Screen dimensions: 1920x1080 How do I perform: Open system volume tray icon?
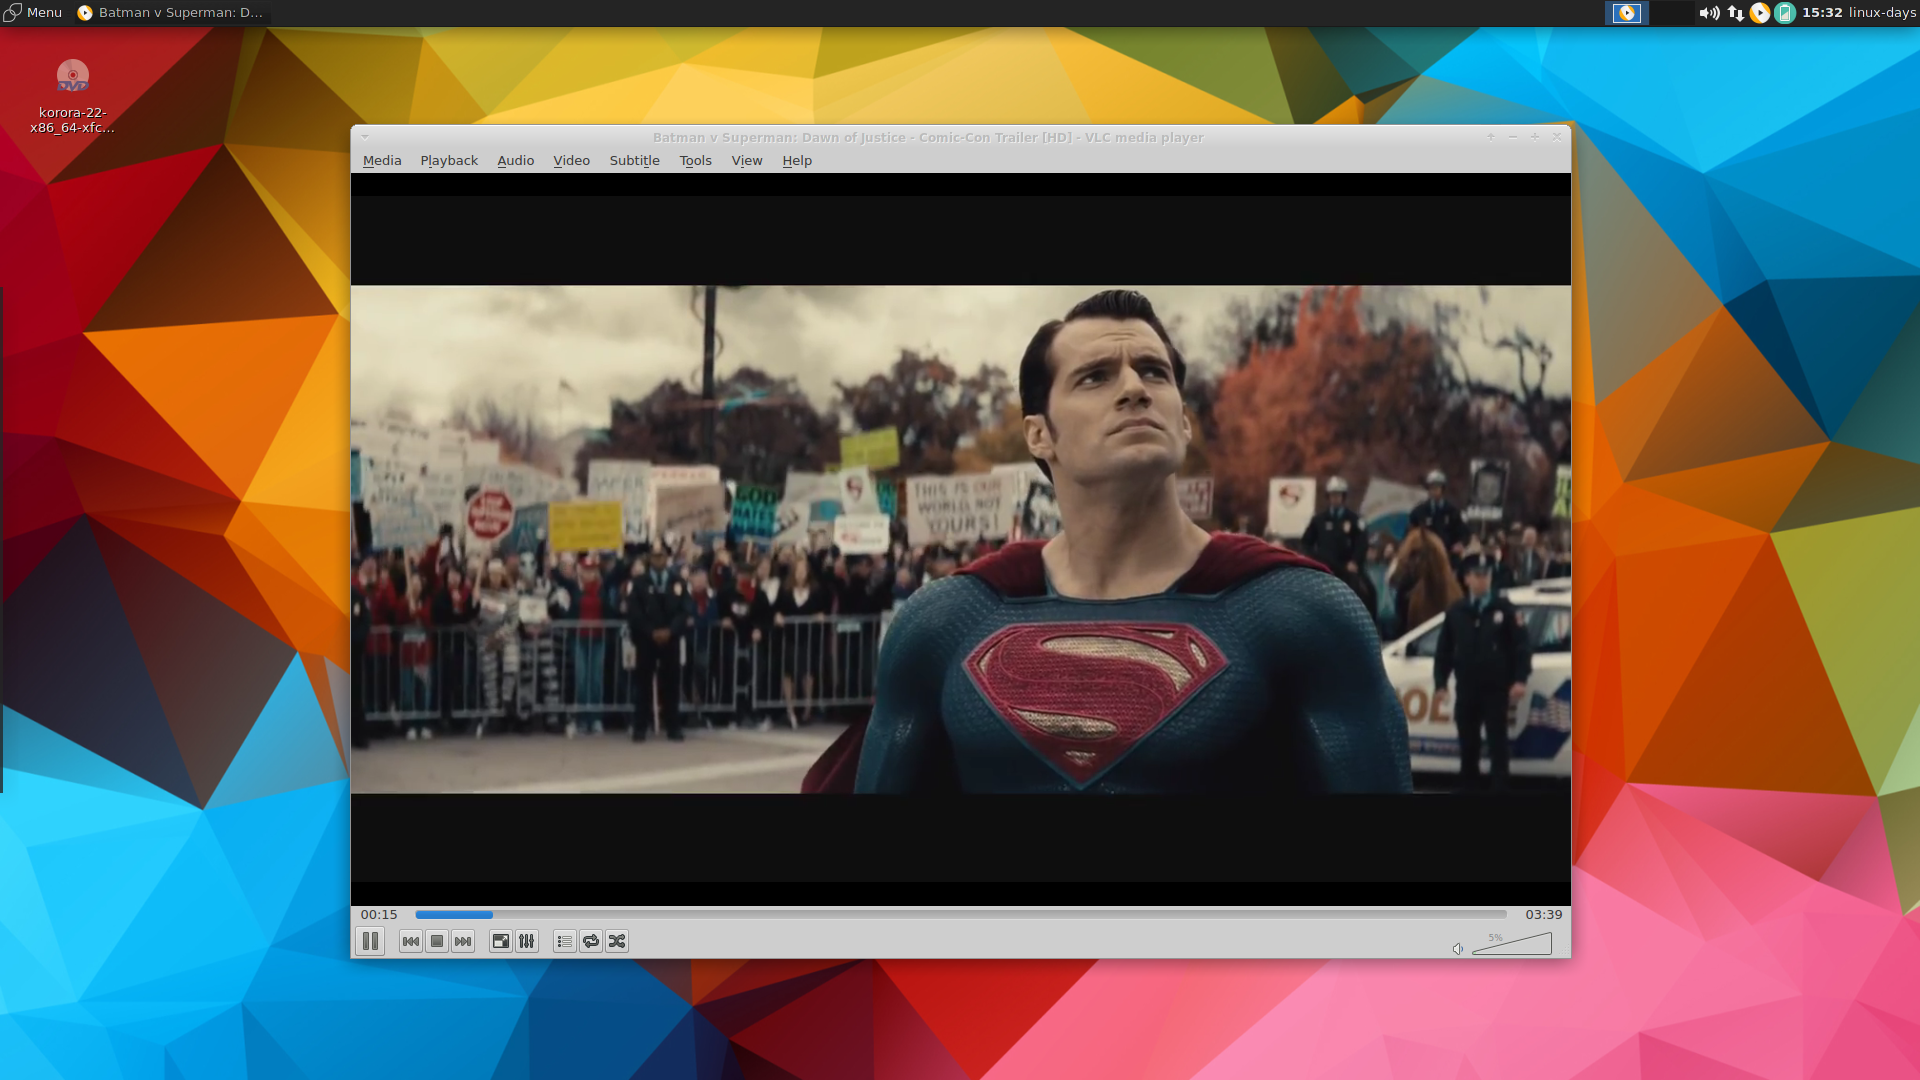pos(1709,13)
